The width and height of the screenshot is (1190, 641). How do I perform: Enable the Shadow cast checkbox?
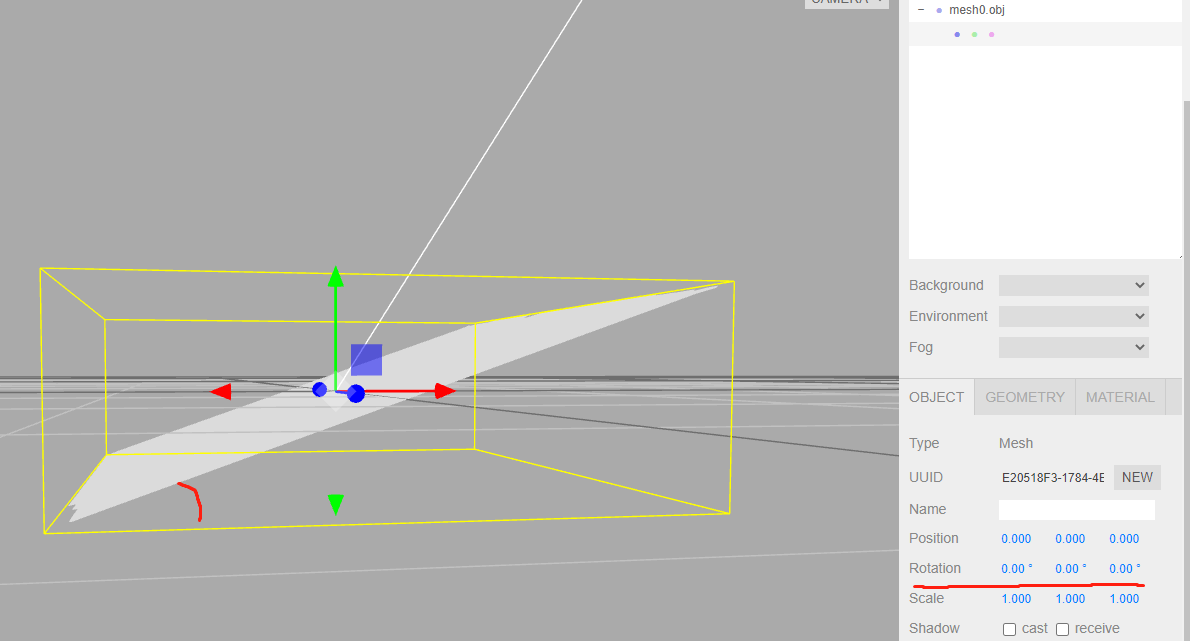click(x=1009, y=629)
